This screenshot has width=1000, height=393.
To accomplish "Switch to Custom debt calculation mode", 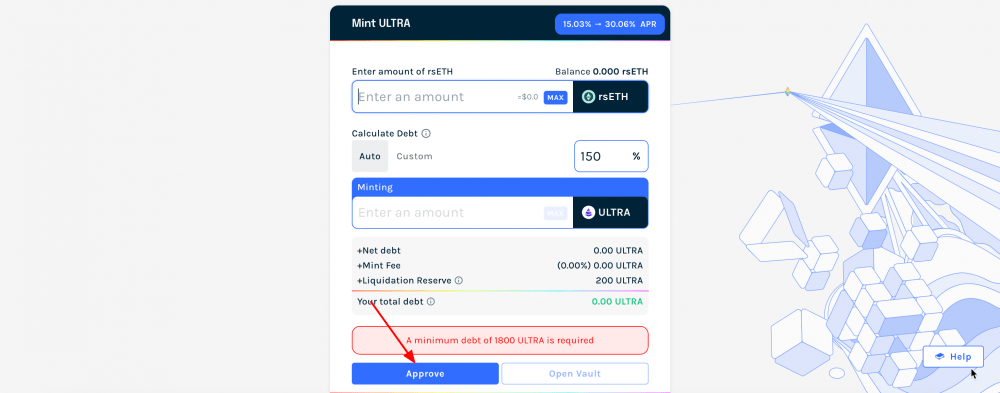I will (415, 156).
